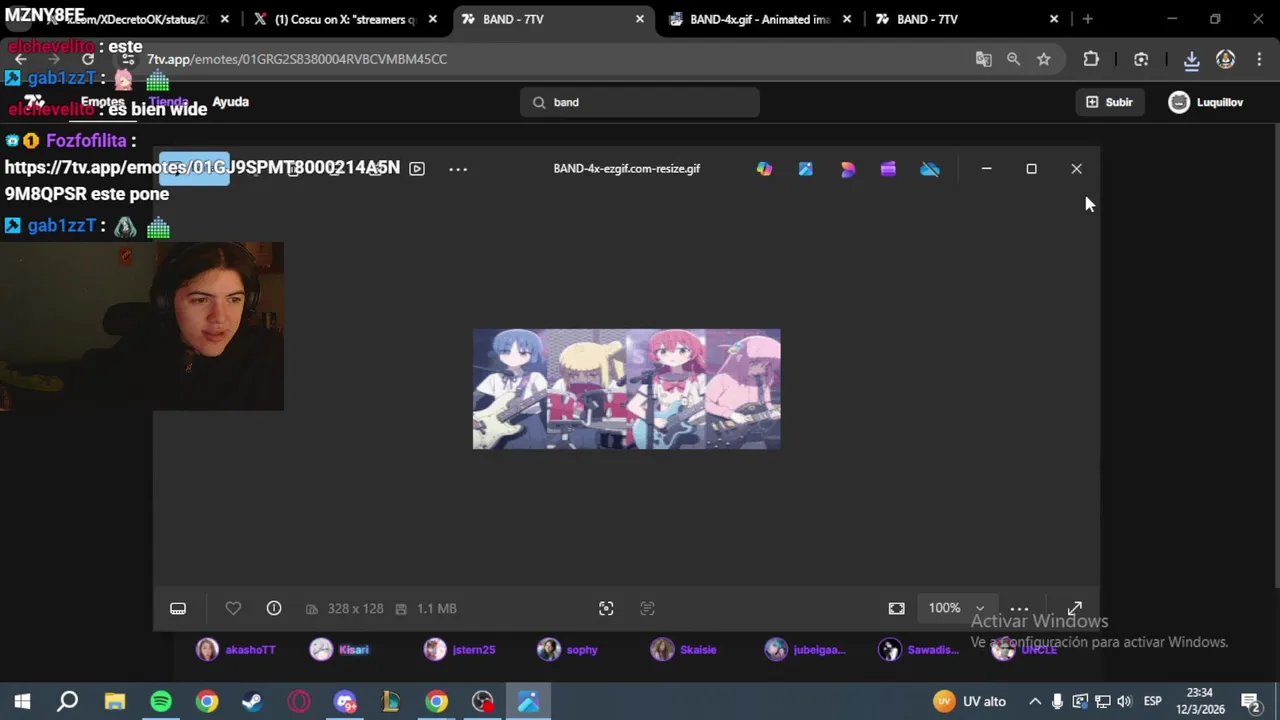Switch to the last BAND - 7TV tab
This screenshot has height=720, width=1280.
pyautogui.click(x=965, y=19)
